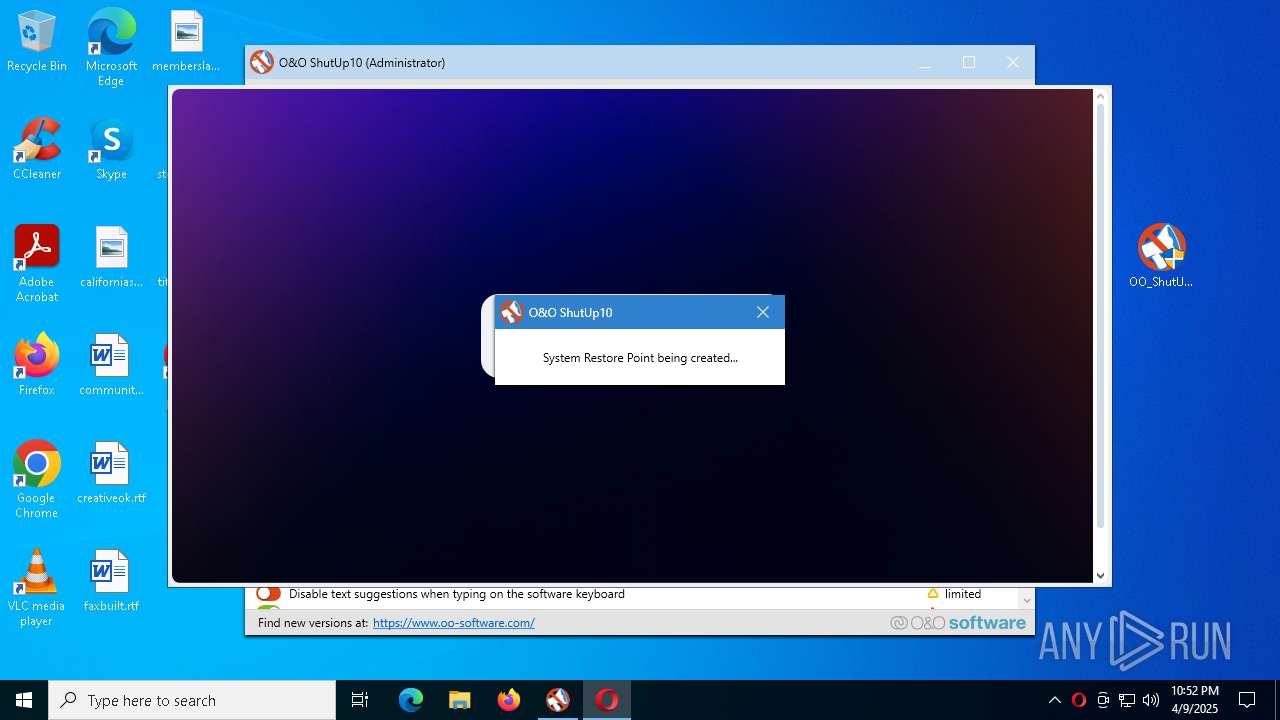This screenshot has height=720, width=1280.
Task: Click the yellow warning triangle beside 'limited'
Action: [x=933, y=594]
